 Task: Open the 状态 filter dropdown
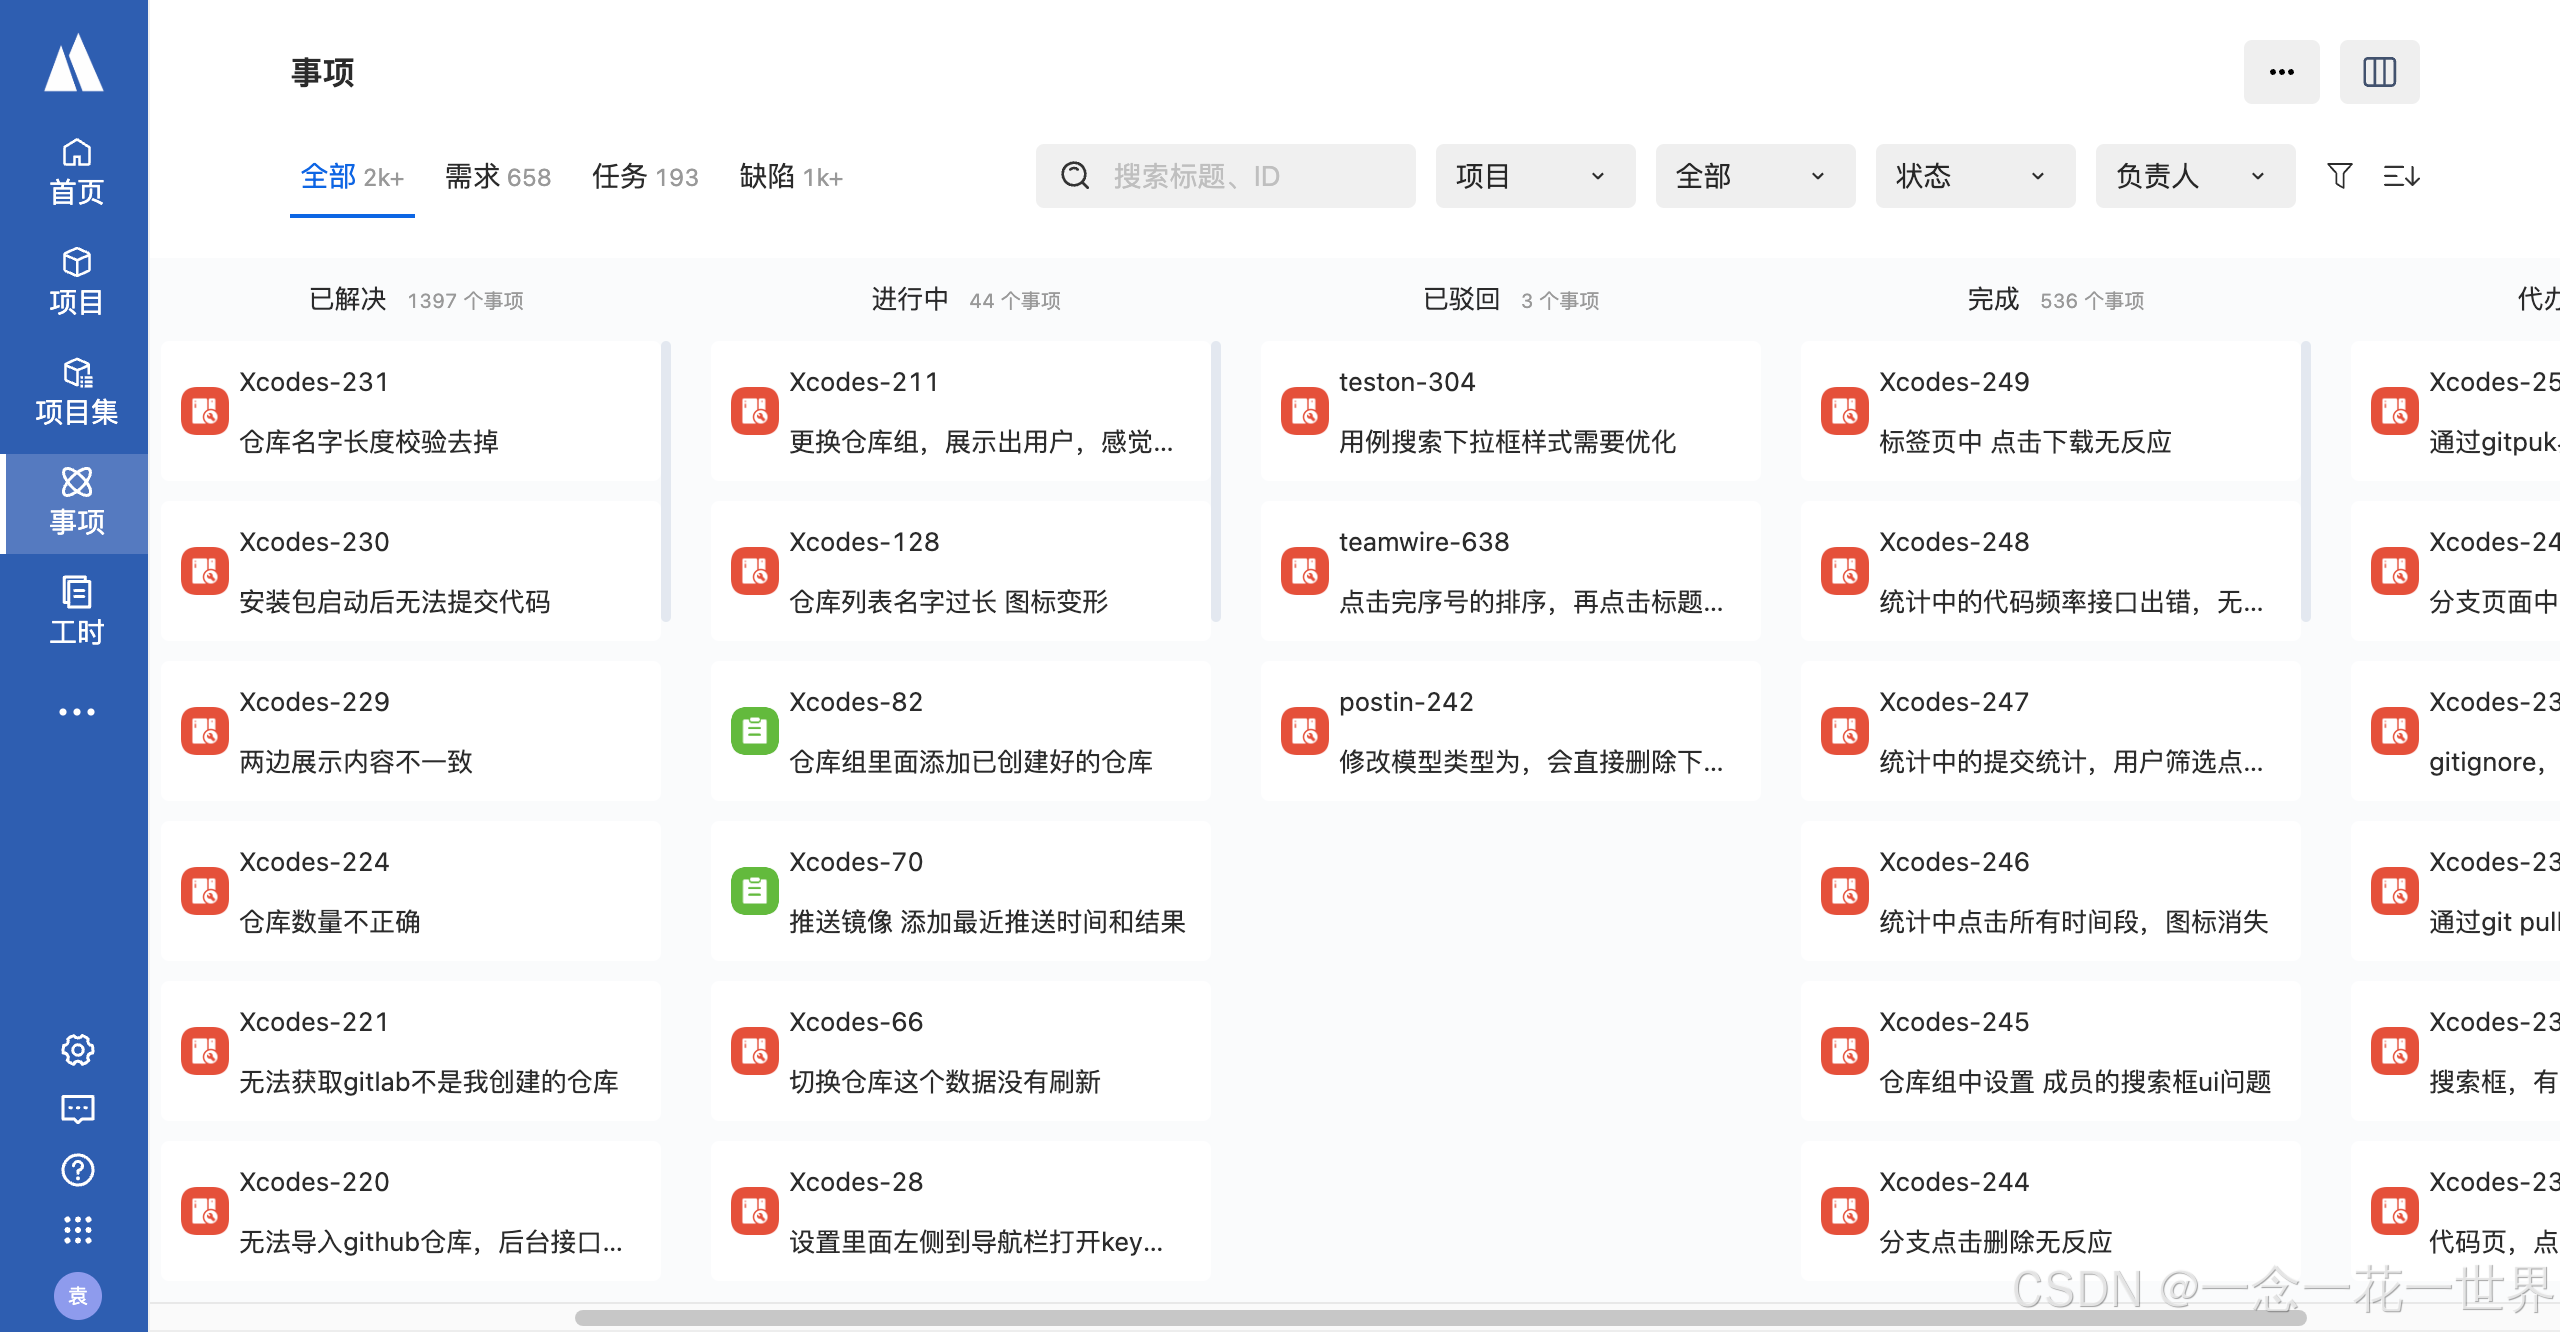(1974, 176)
